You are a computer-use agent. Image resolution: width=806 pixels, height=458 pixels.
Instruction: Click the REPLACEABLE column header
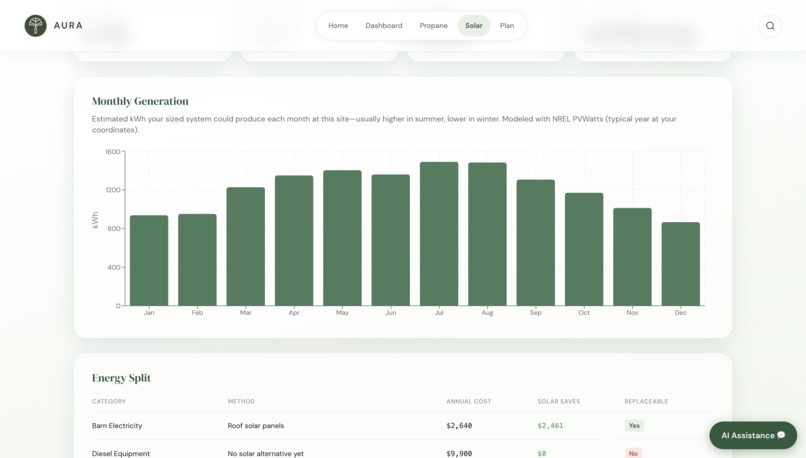646,401
